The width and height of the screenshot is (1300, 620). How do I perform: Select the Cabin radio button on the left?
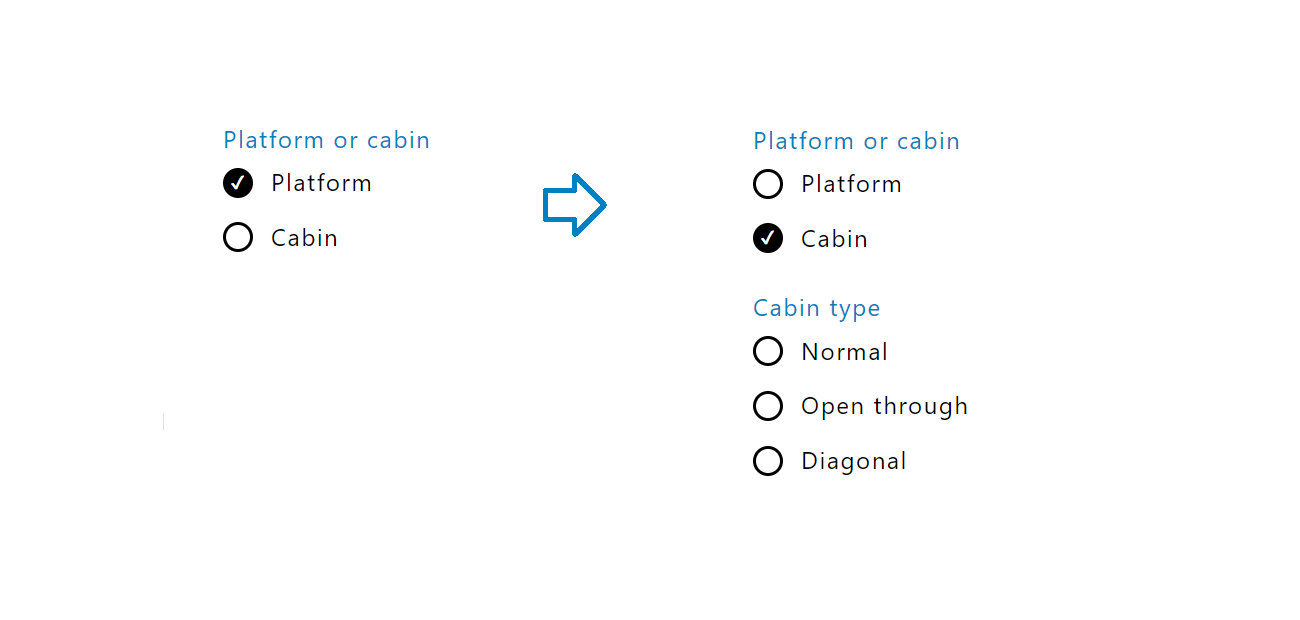[238, 237]
